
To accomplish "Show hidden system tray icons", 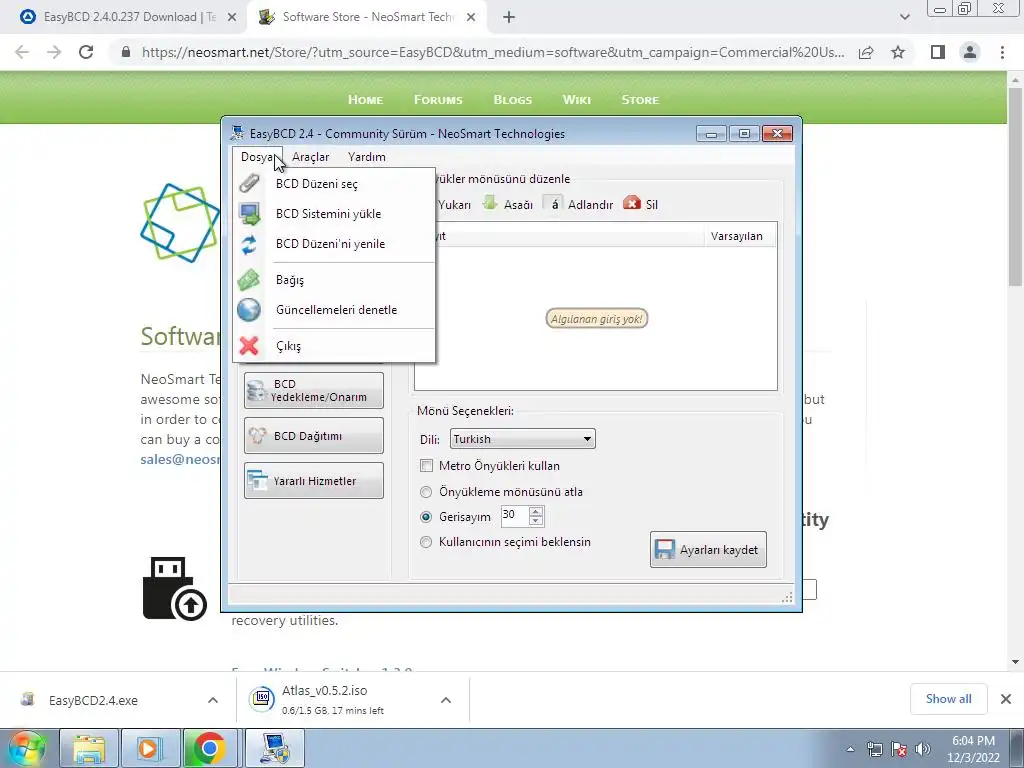I will pos(850,749).
